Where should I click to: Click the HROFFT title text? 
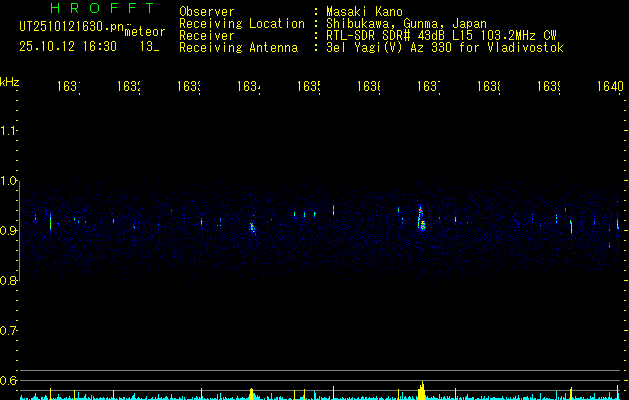[x=103, y=8]
